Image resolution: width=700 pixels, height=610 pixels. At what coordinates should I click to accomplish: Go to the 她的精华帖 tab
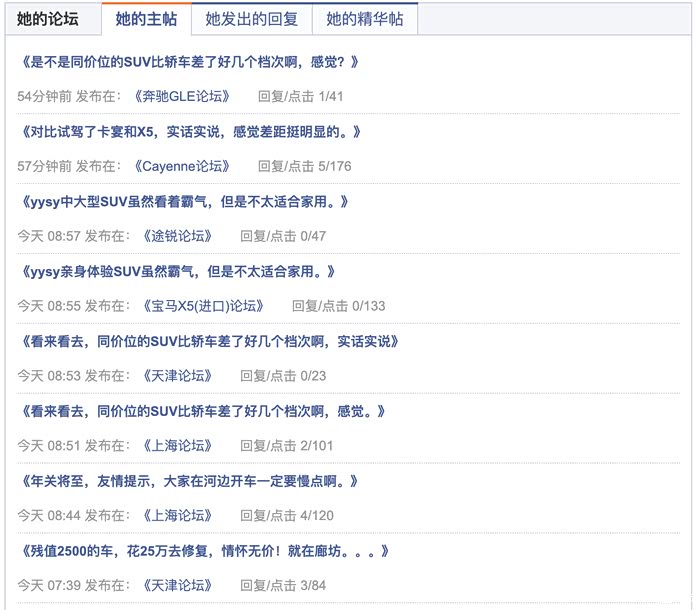point(365,18)
